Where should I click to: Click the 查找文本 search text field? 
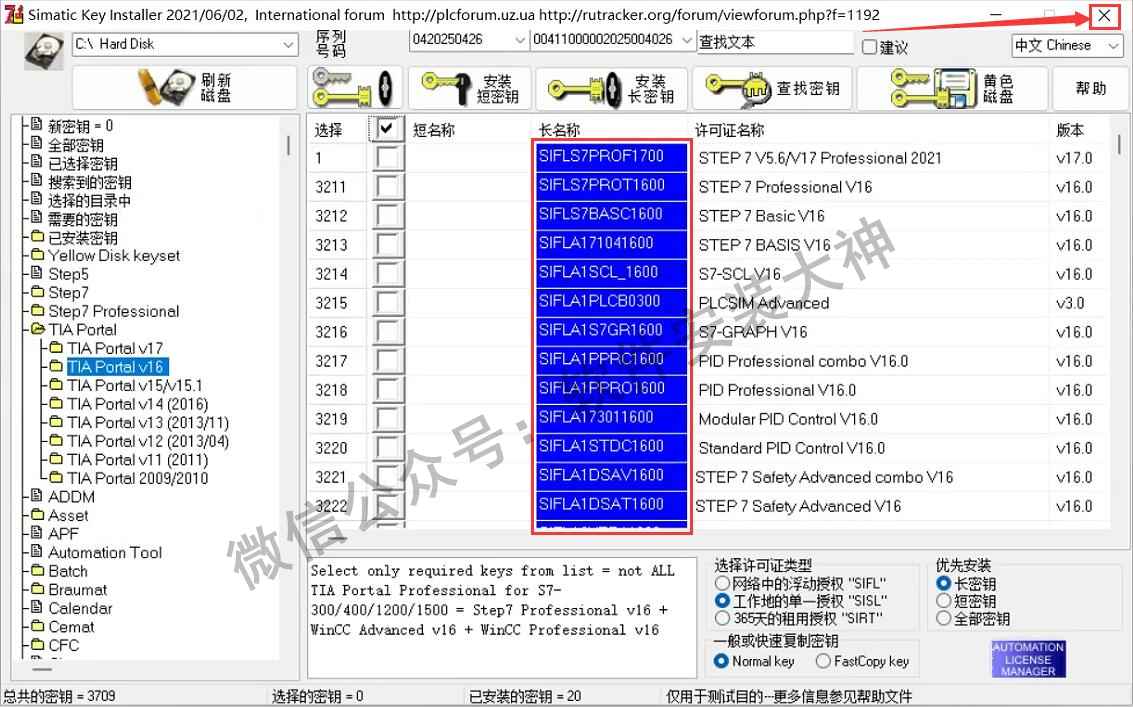(x=775, y=42)
